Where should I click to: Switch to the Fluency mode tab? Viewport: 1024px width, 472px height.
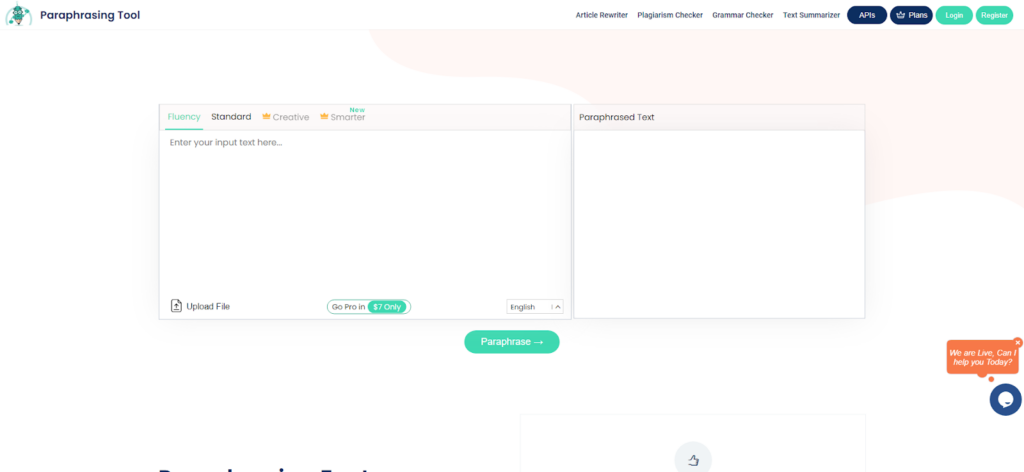coord(184,117)
